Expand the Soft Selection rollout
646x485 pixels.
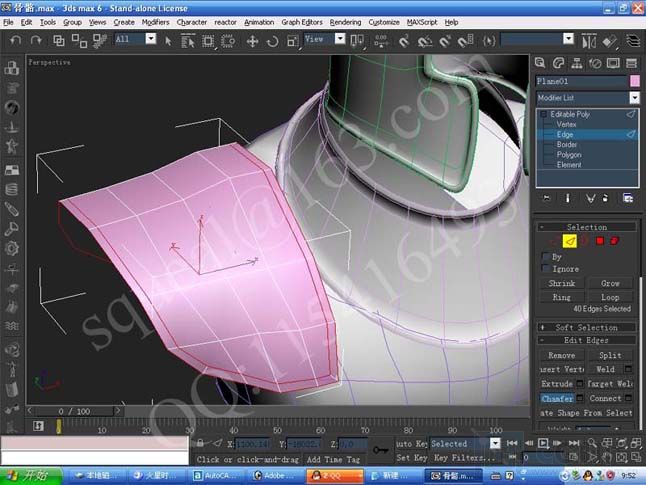point(586,328)
